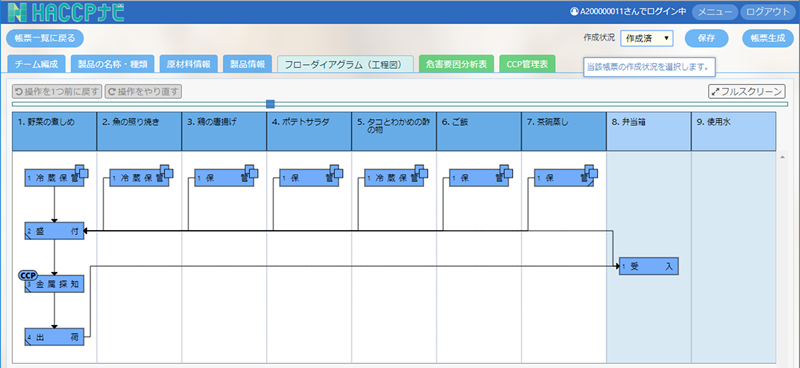The image size is (800, 368).
Task: Click the CCP badge on 金属探知
Action: pyautogui.click(x=29, y=276)
